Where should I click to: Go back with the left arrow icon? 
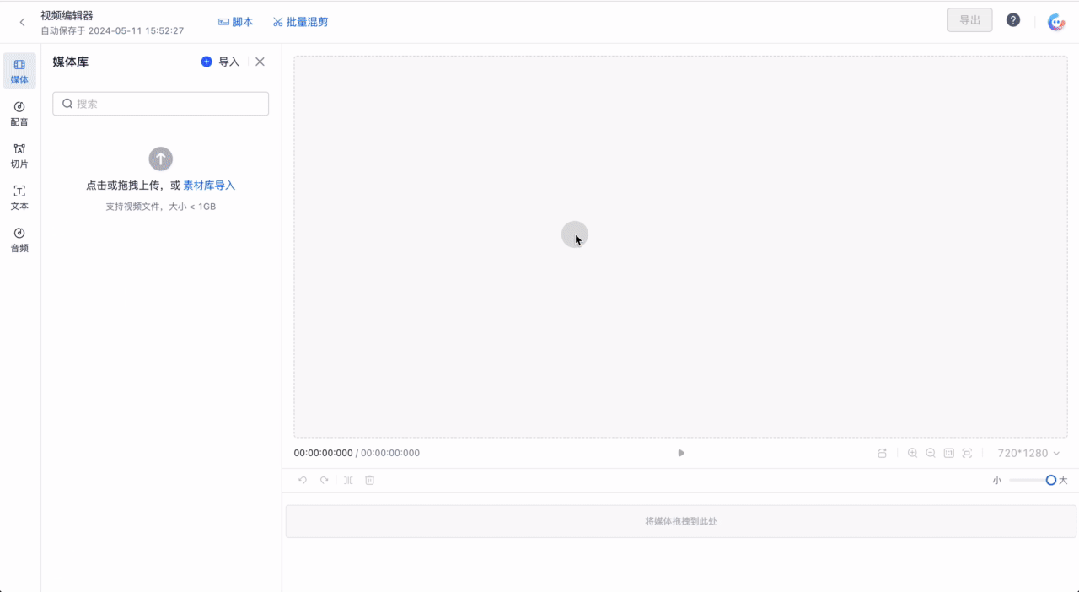point(22,22)
